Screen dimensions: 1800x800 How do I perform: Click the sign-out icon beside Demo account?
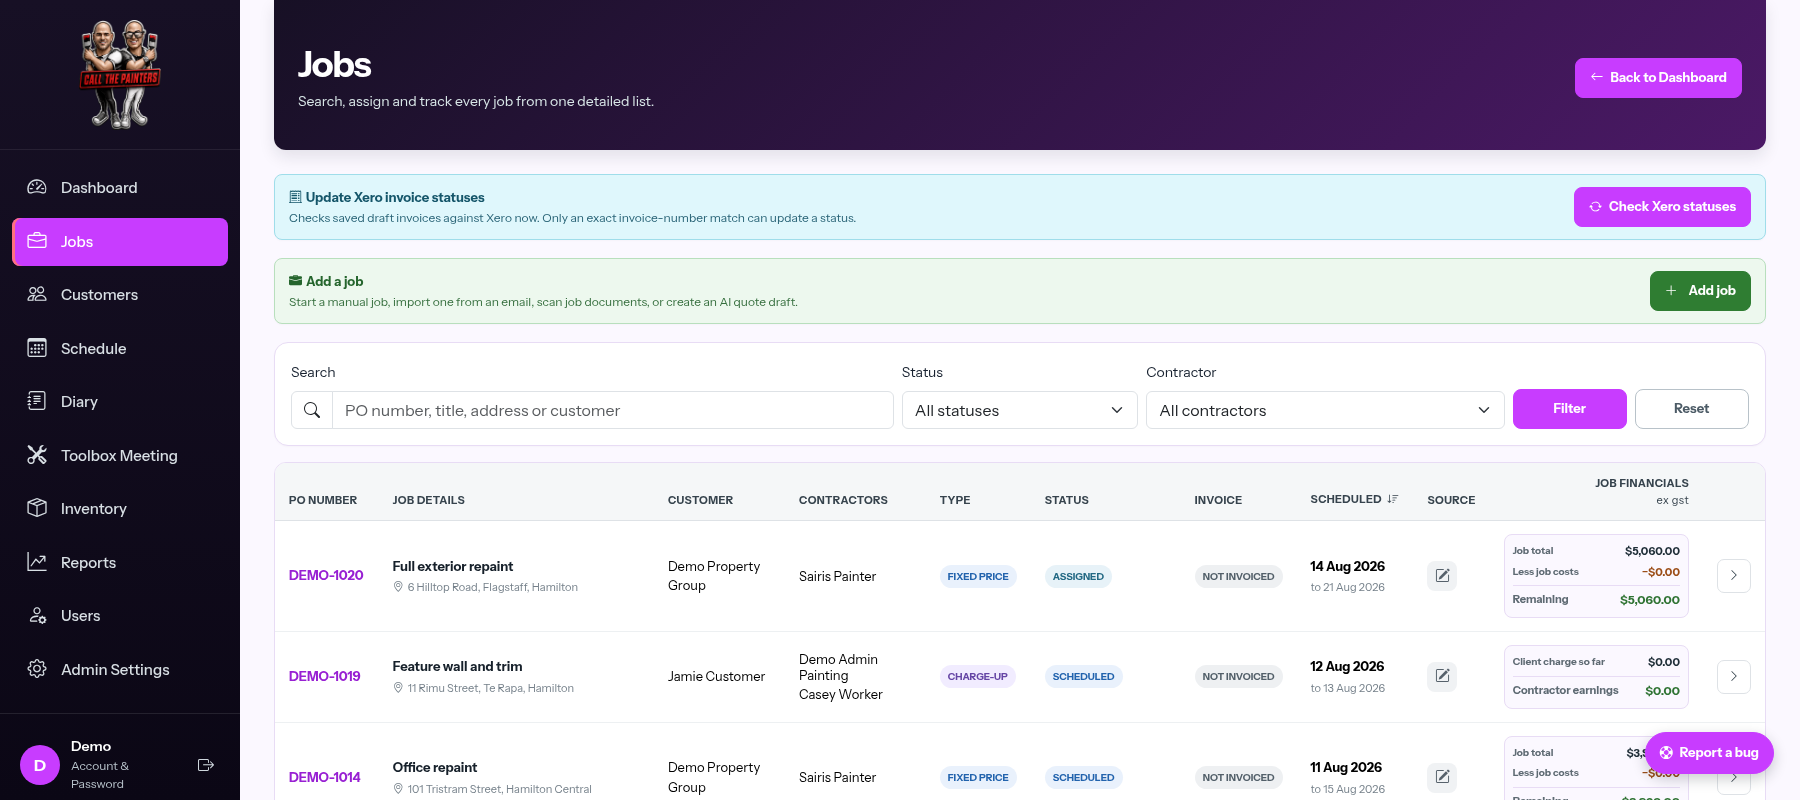[206, 765]
